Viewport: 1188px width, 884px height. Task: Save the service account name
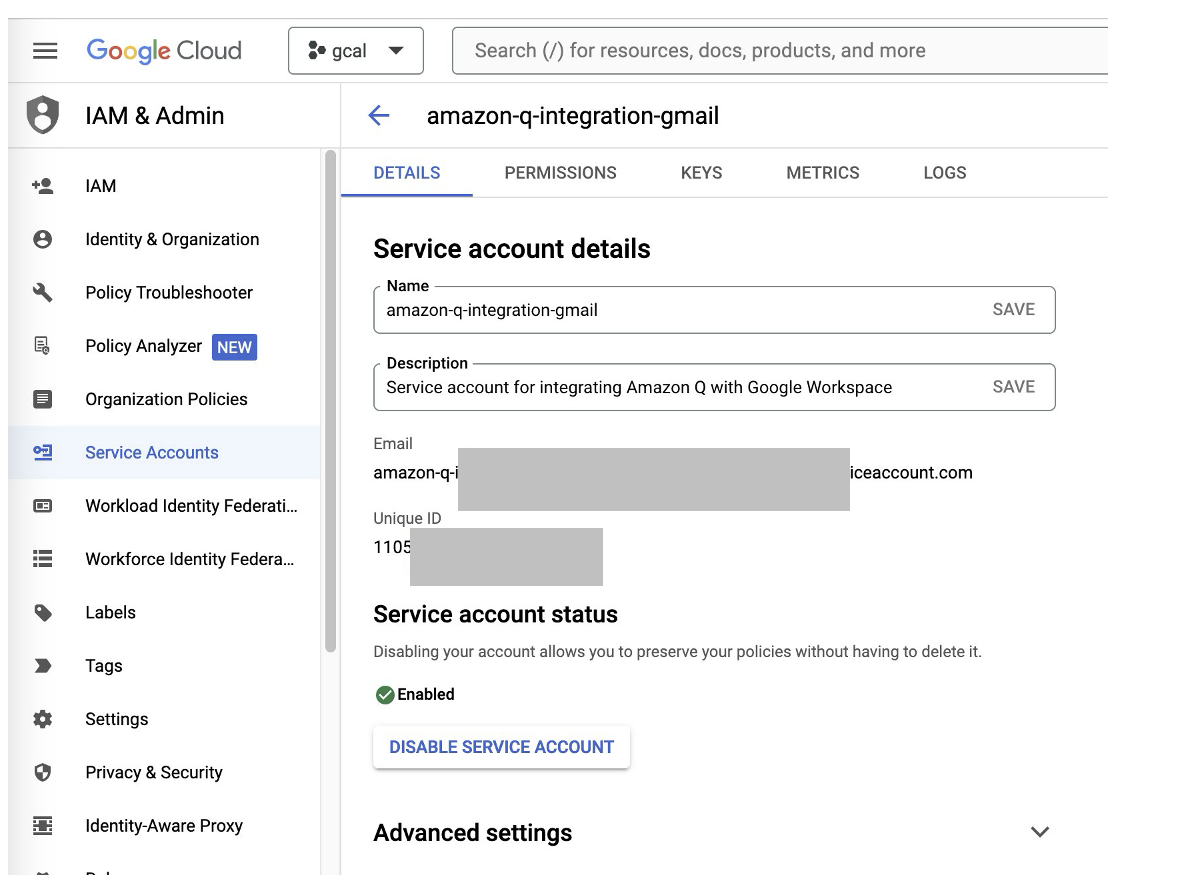click(x=1013, y=310)
